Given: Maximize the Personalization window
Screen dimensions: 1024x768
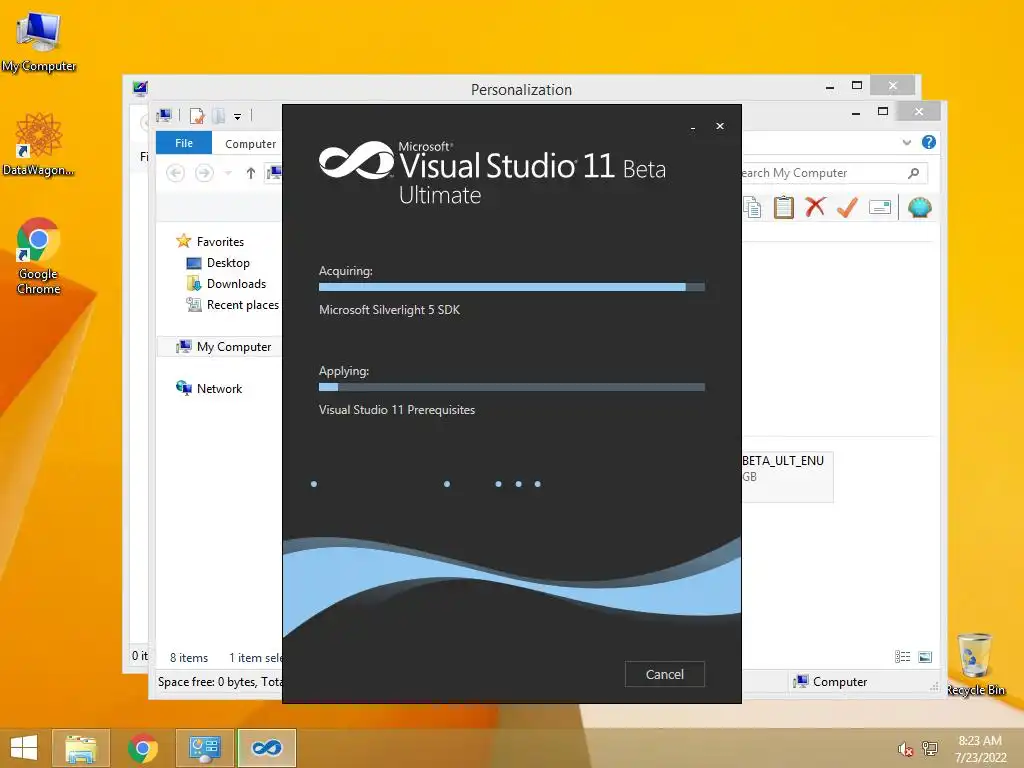Looking at the screenshot, I should point(857,86).
